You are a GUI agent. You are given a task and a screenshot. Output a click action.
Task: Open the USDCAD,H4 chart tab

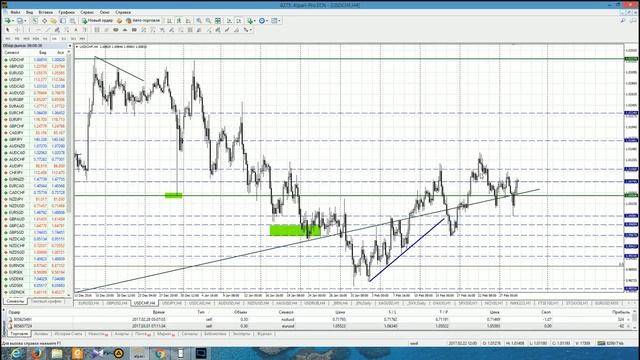[200, 303]
